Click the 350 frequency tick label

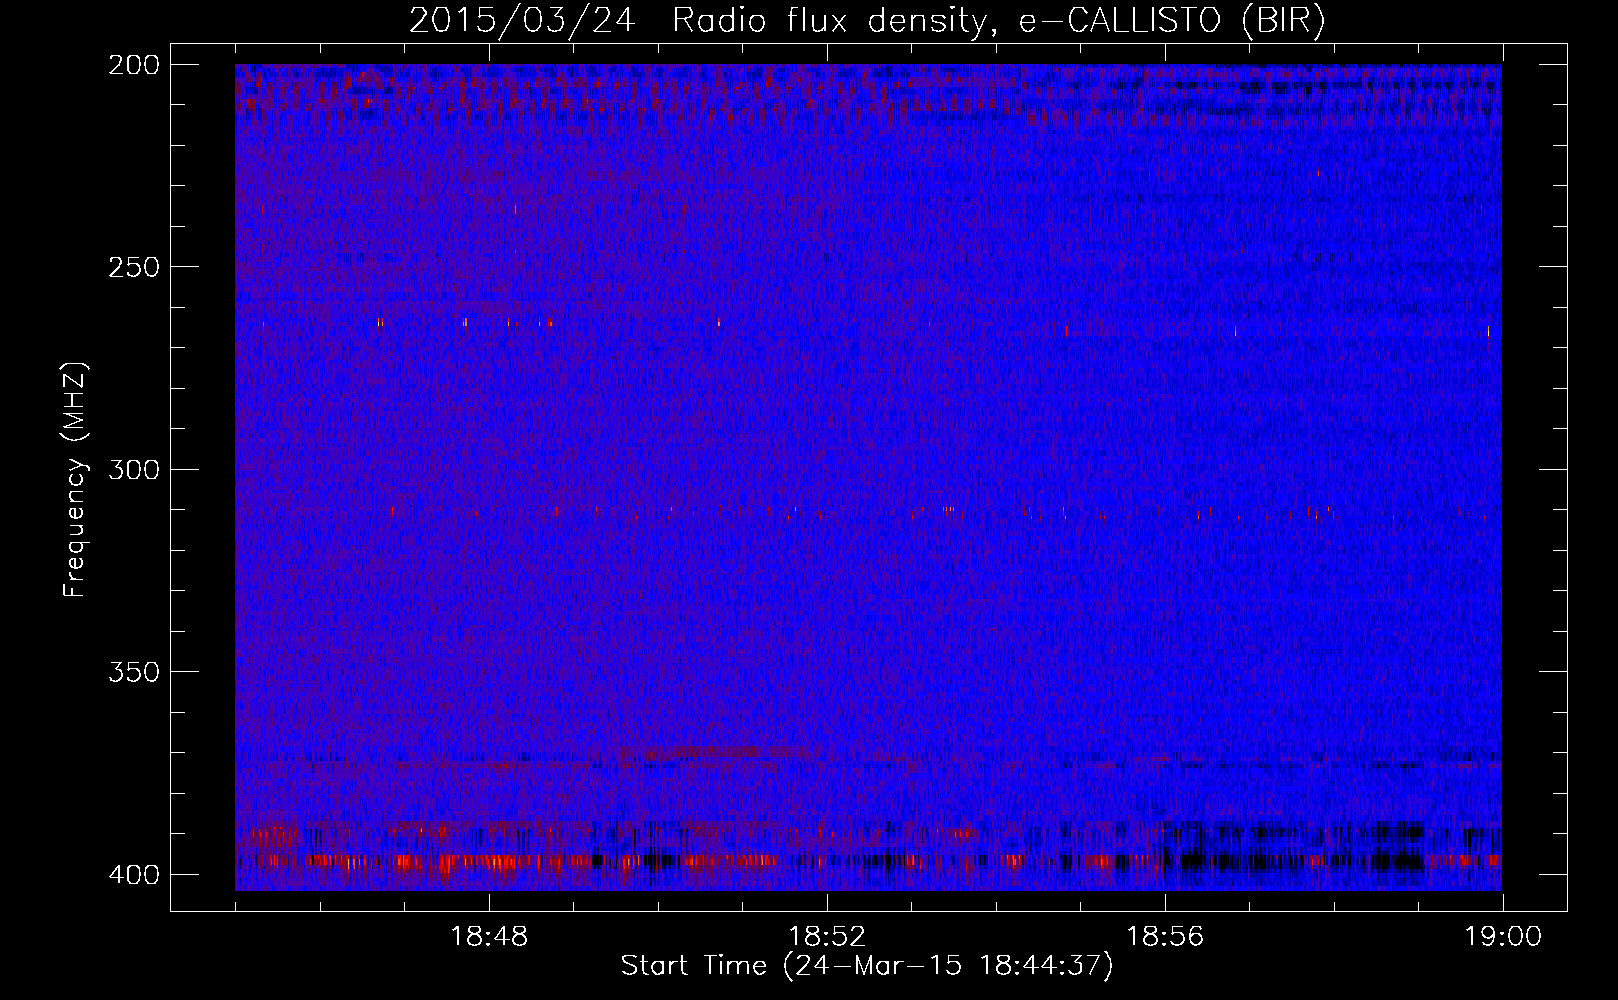(133, 672)
